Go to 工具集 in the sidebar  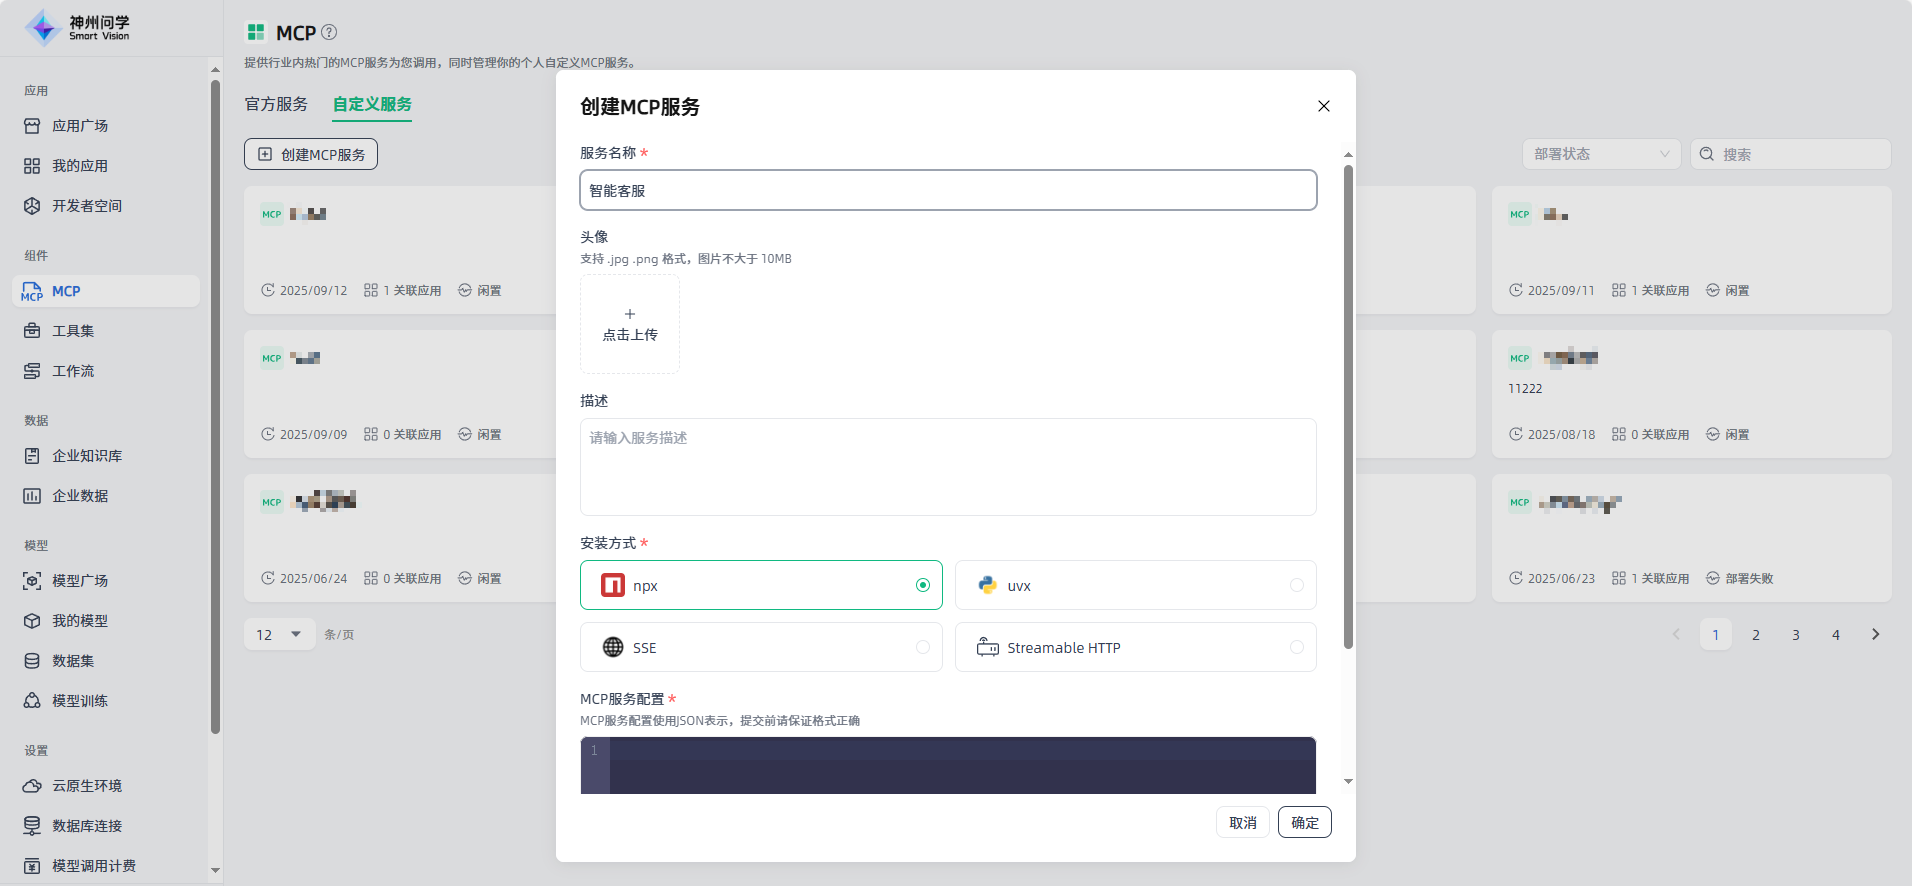click(73, 331)
